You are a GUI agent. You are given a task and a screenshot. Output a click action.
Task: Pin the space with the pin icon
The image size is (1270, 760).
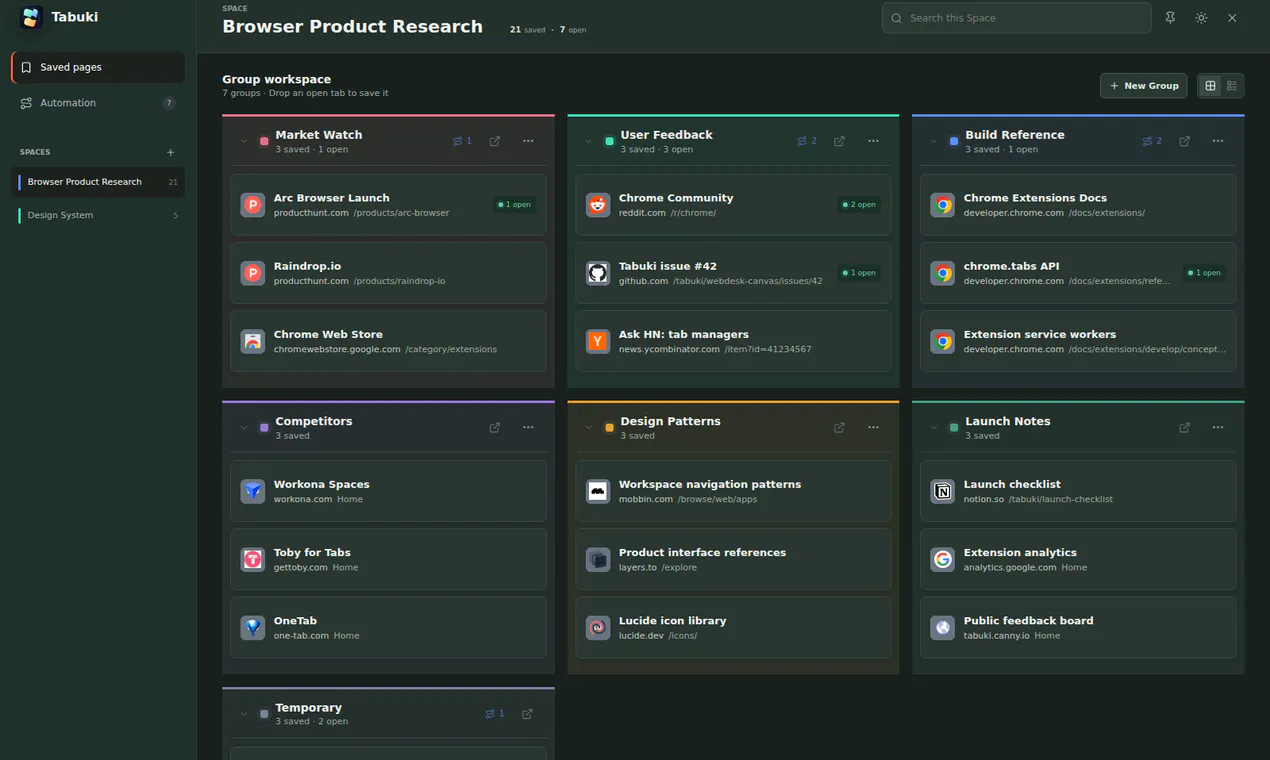(1170, 18)
